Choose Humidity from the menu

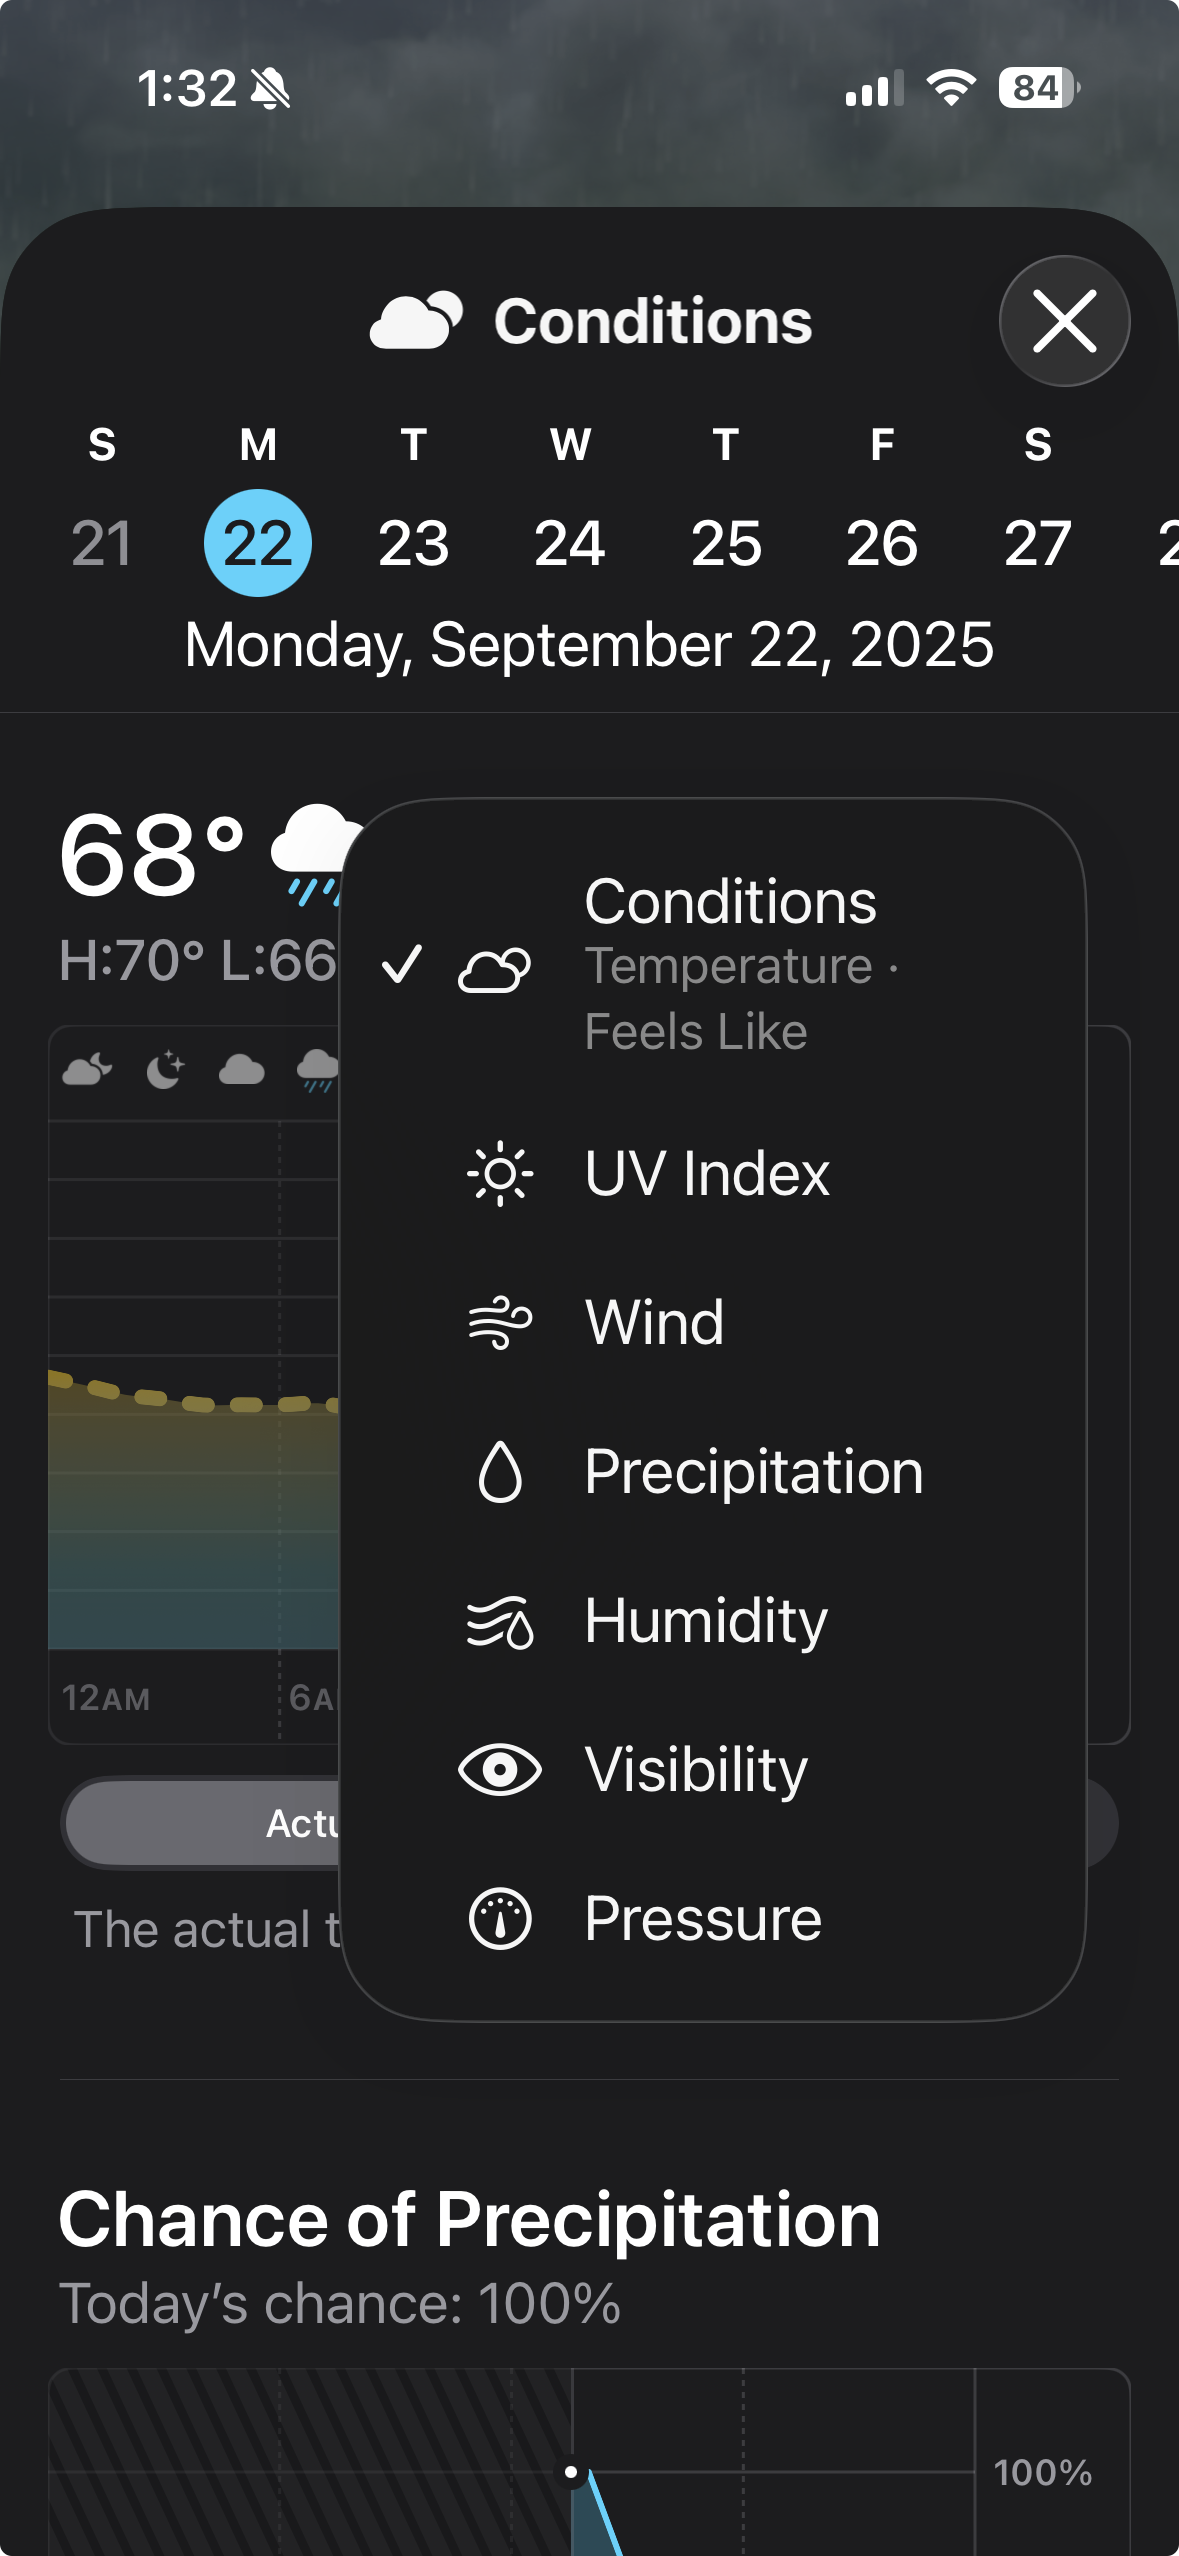tap(706, 1621)
